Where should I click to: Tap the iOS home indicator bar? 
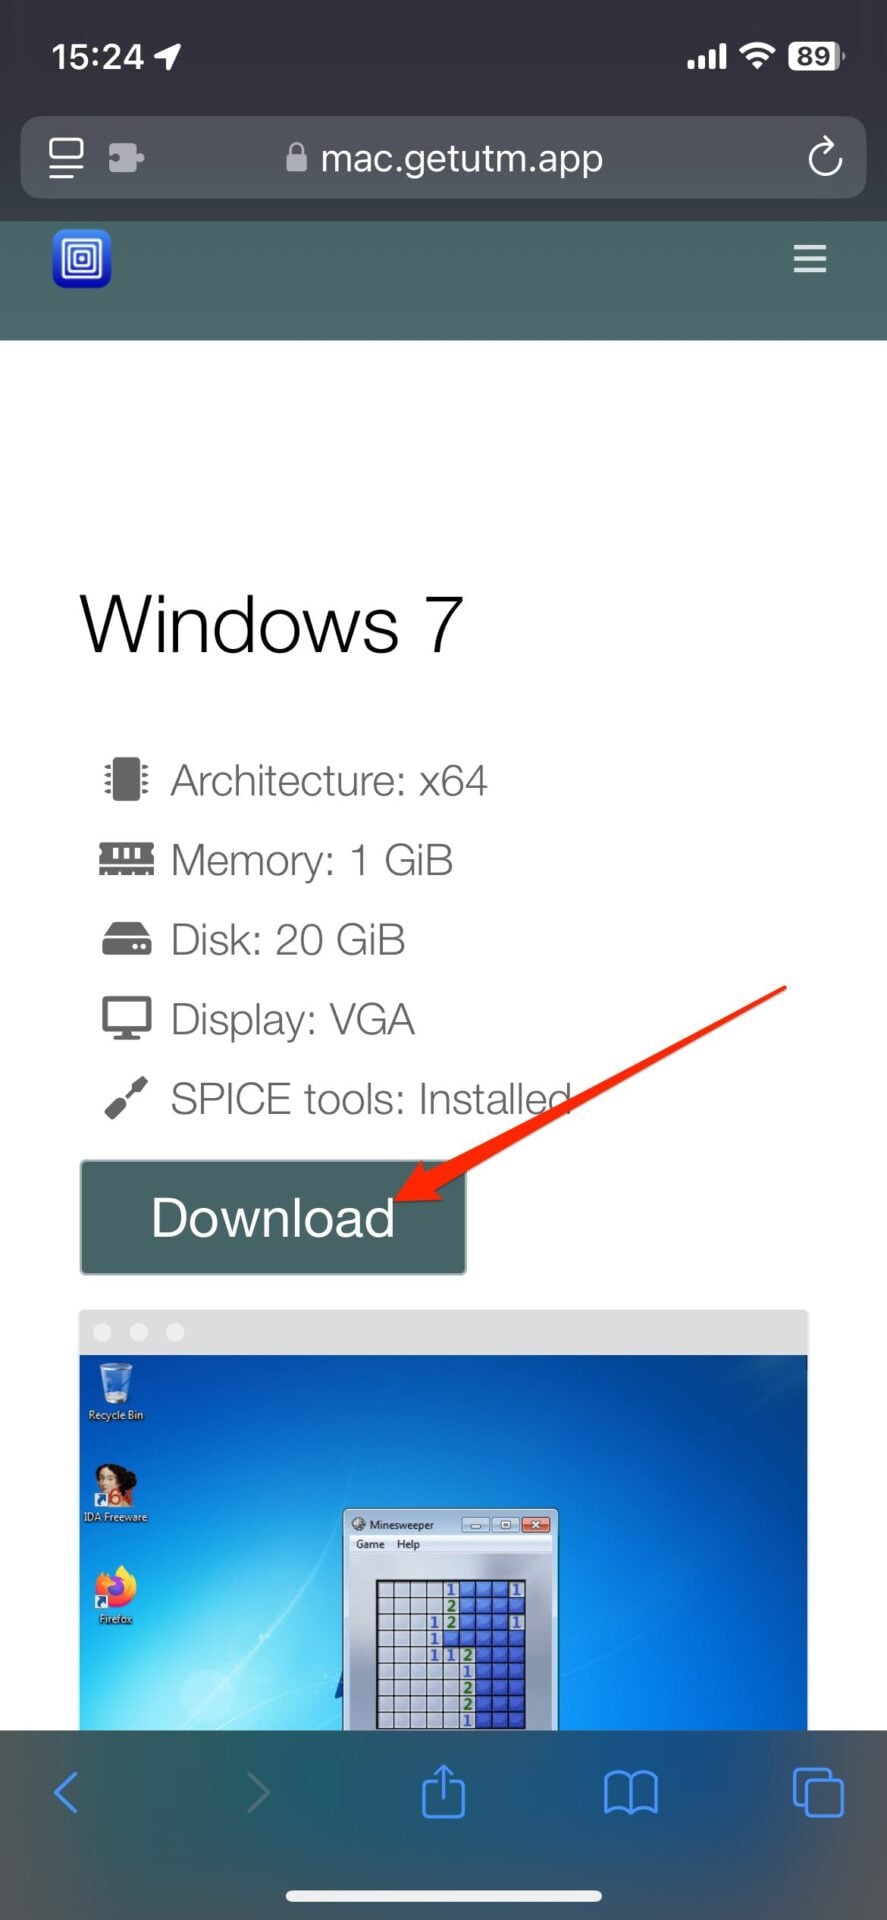click(x=443, y=1896)
